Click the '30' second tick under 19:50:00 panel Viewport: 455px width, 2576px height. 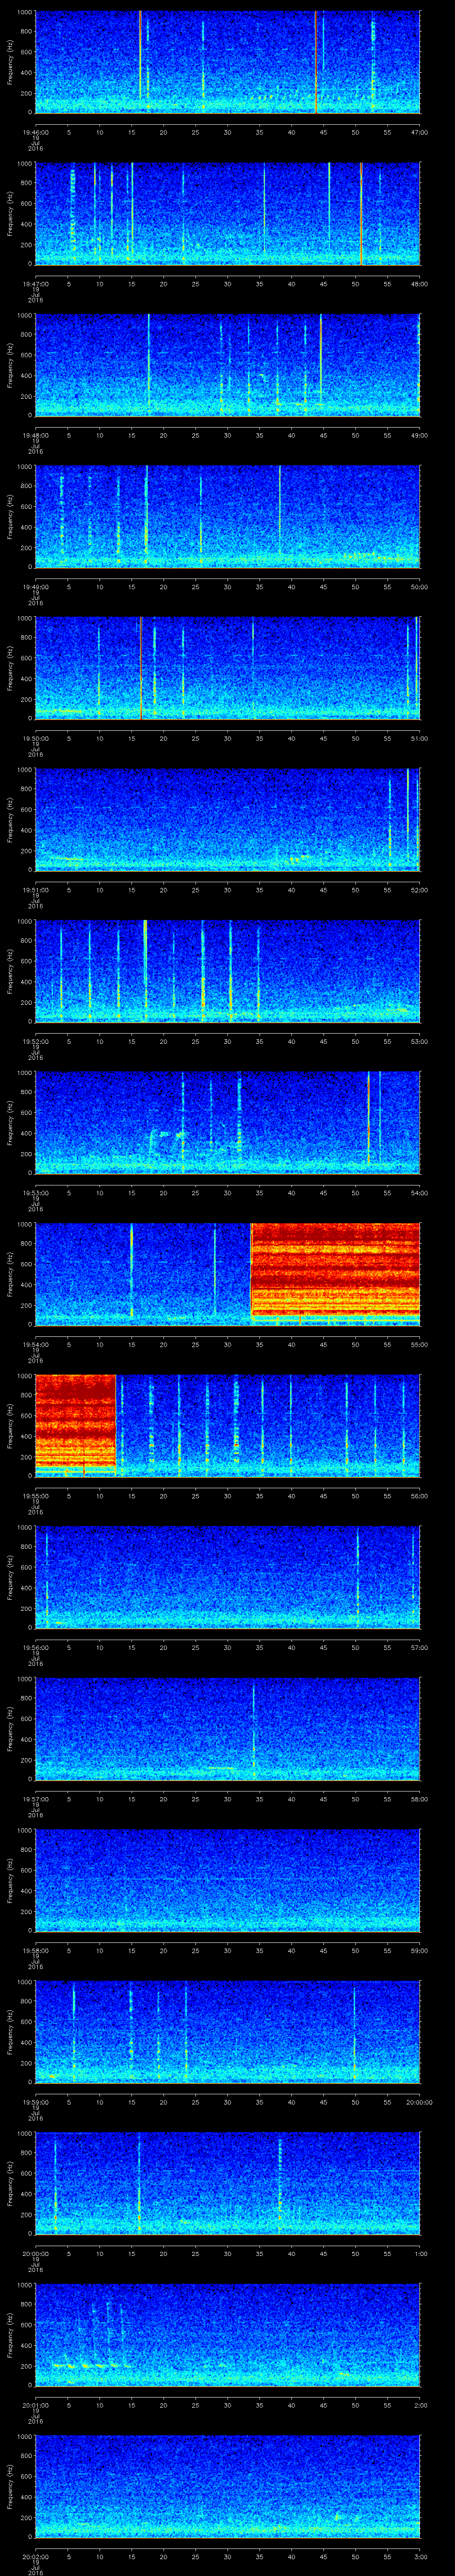click(227, 738)
